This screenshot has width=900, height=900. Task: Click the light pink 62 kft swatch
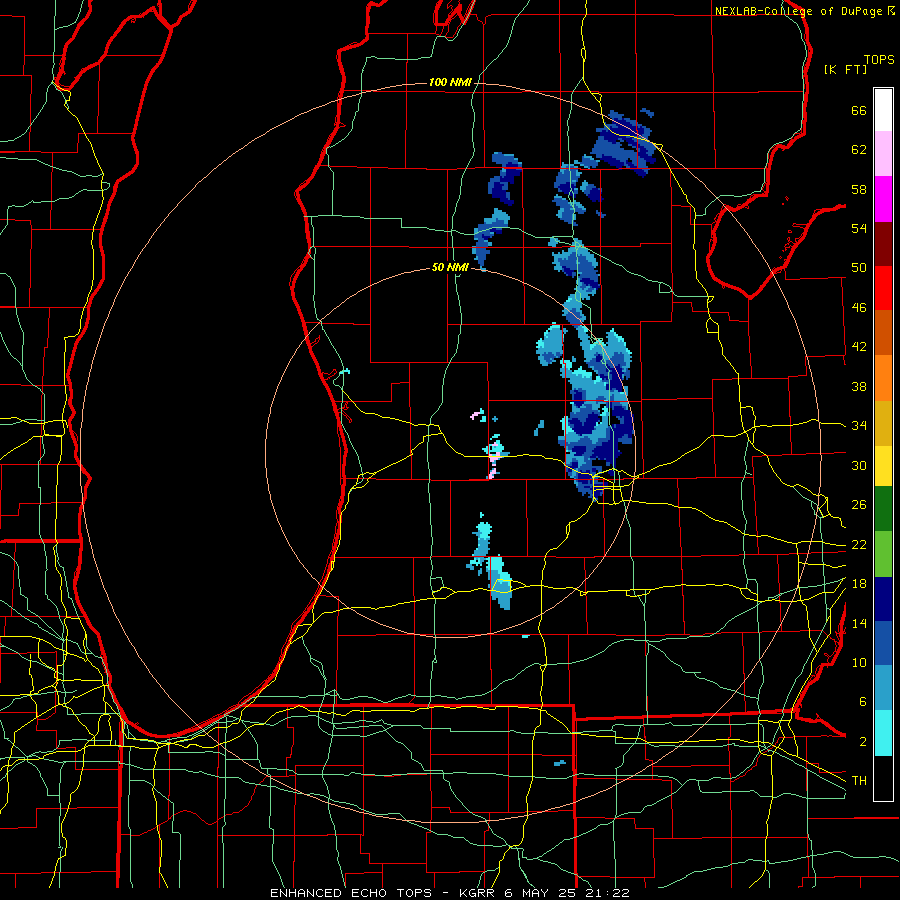(883, 153)
